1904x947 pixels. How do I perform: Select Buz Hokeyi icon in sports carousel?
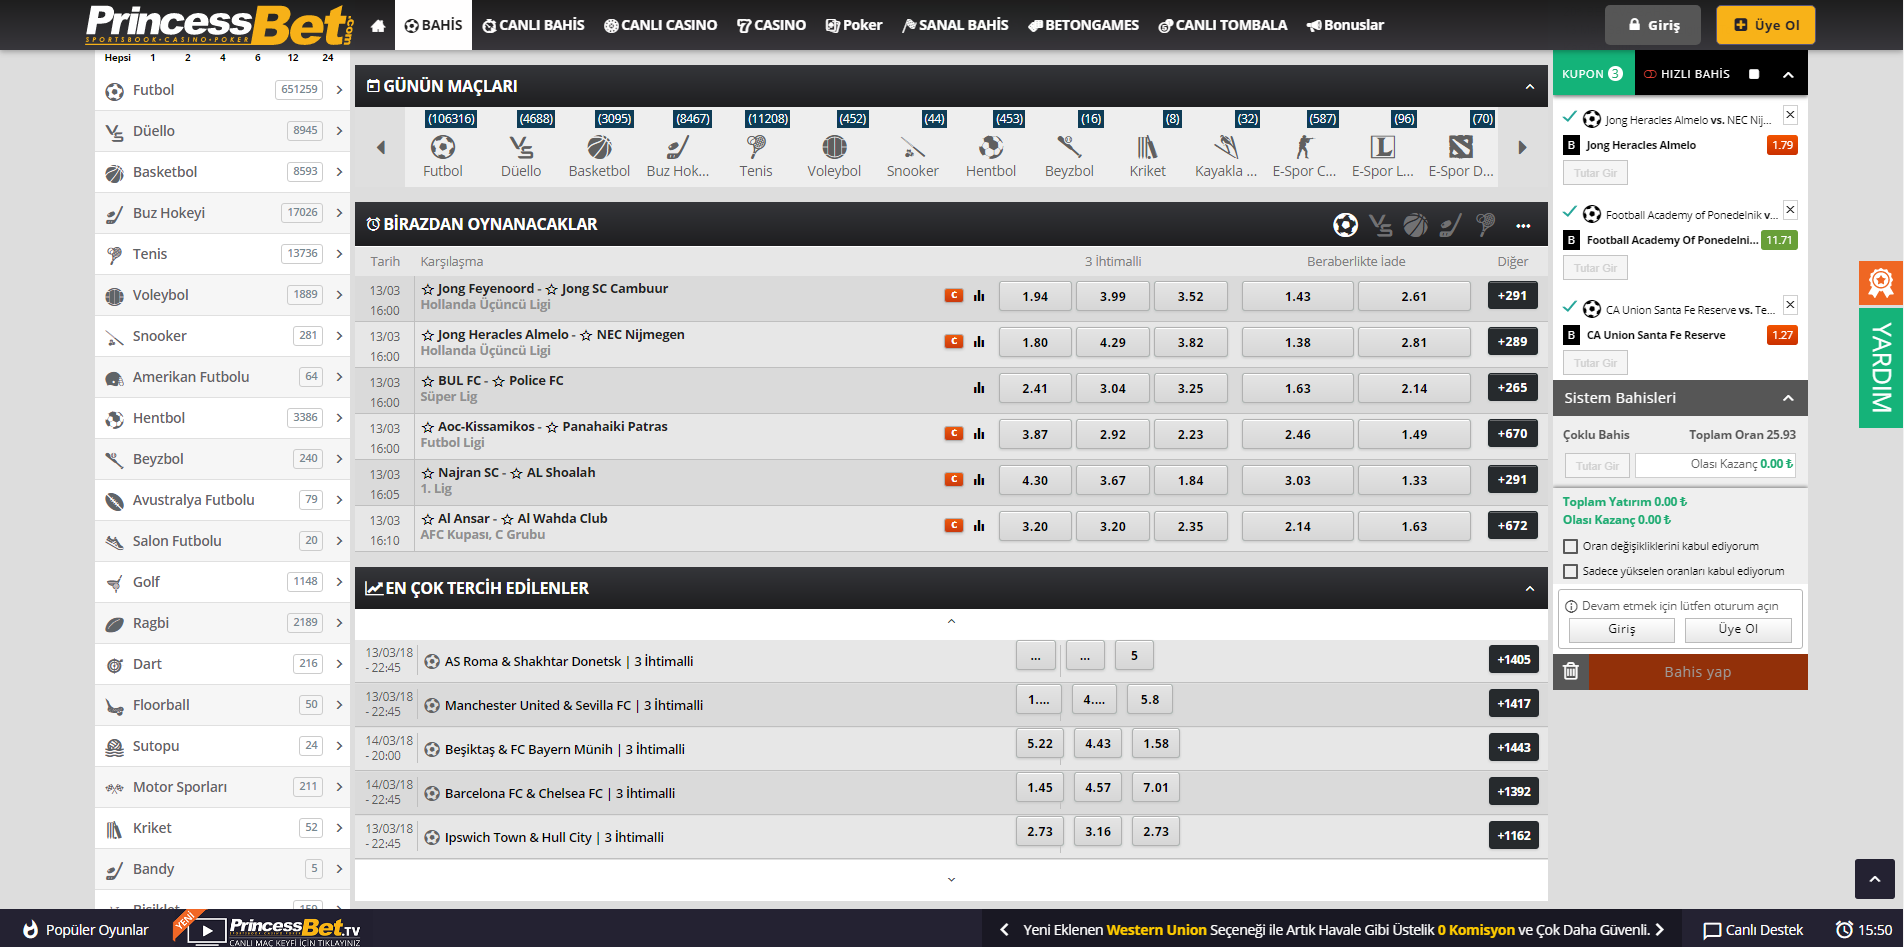coord(678,147)
